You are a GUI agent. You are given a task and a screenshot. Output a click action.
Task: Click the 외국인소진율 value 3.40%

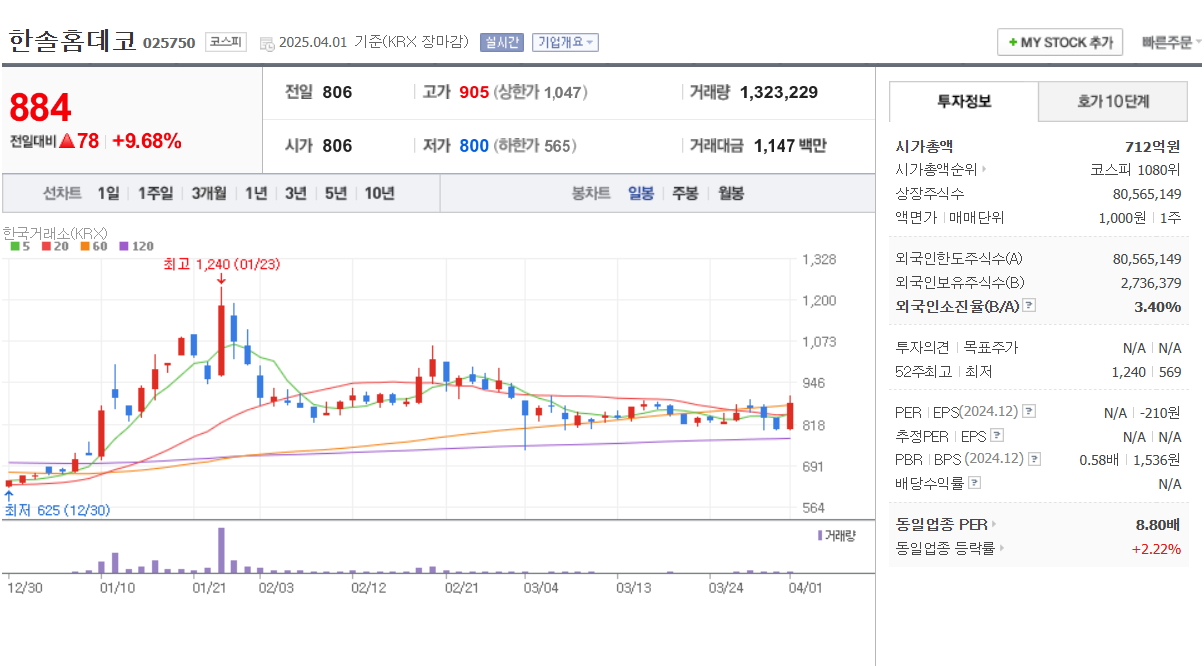click(1157, 306)
